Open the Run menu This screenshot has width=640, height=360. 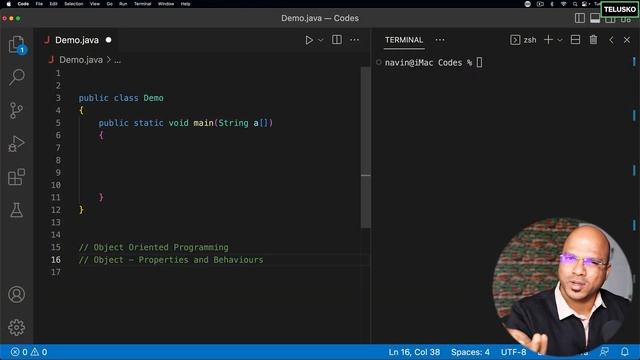[x=123, y=4]
